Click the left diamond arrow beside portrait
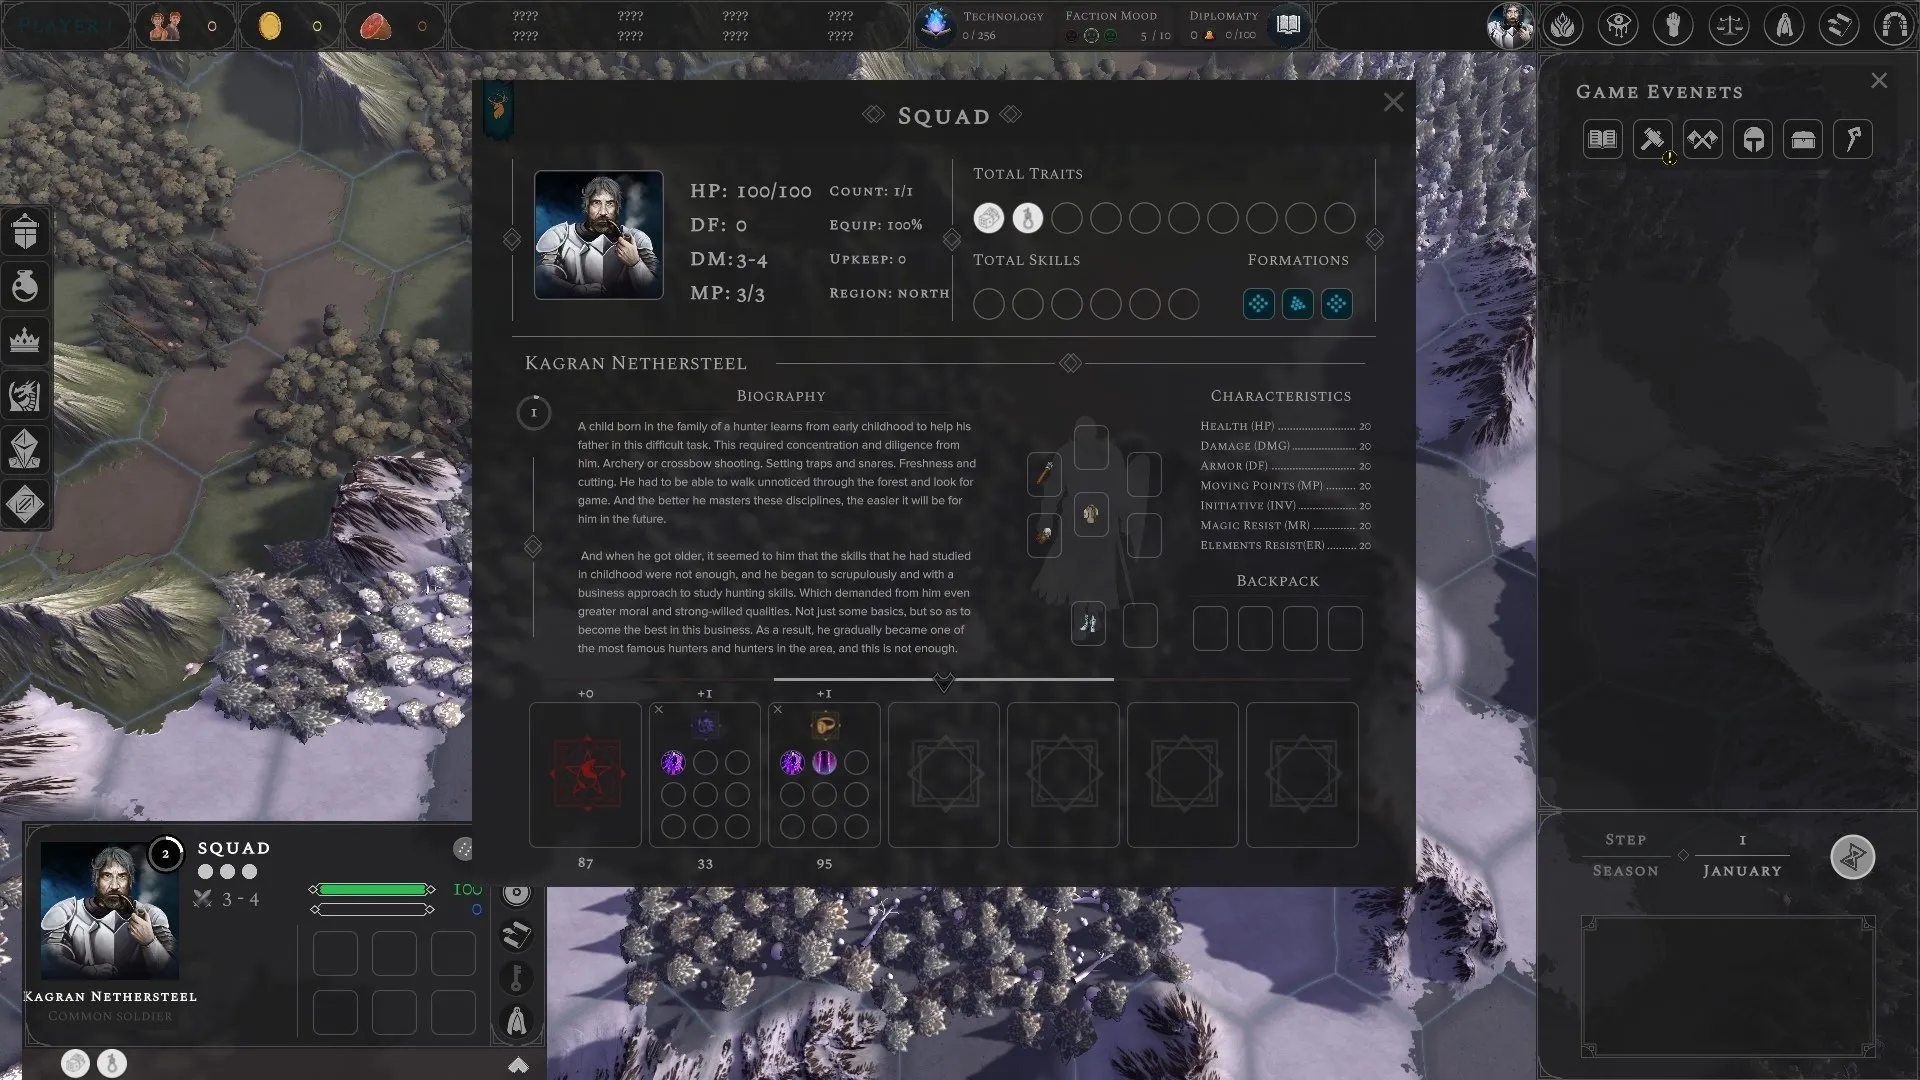The height and width of the screenshot is (1080, 1920). point(512,240)
